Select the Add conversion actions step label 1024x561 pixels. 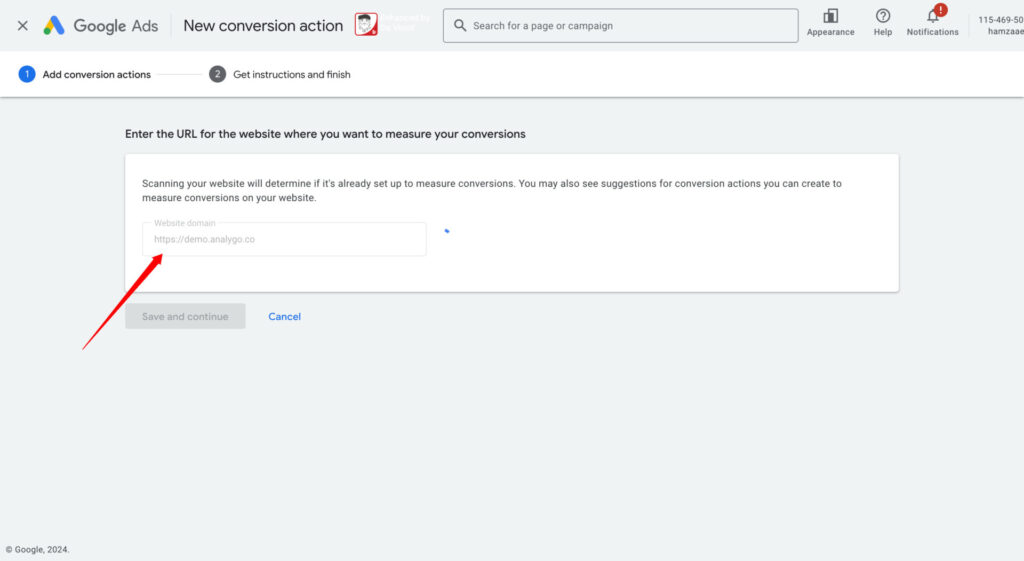[96, 74]
